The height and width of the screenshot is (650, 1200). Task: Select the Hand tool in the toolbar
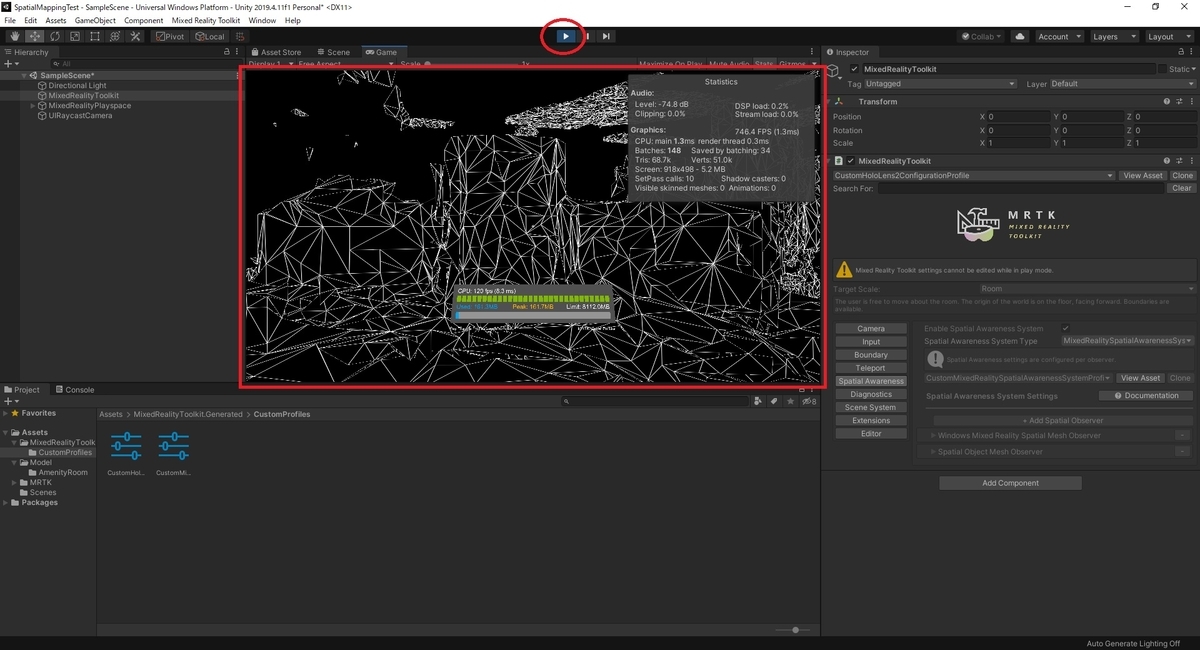coord(14,37)
